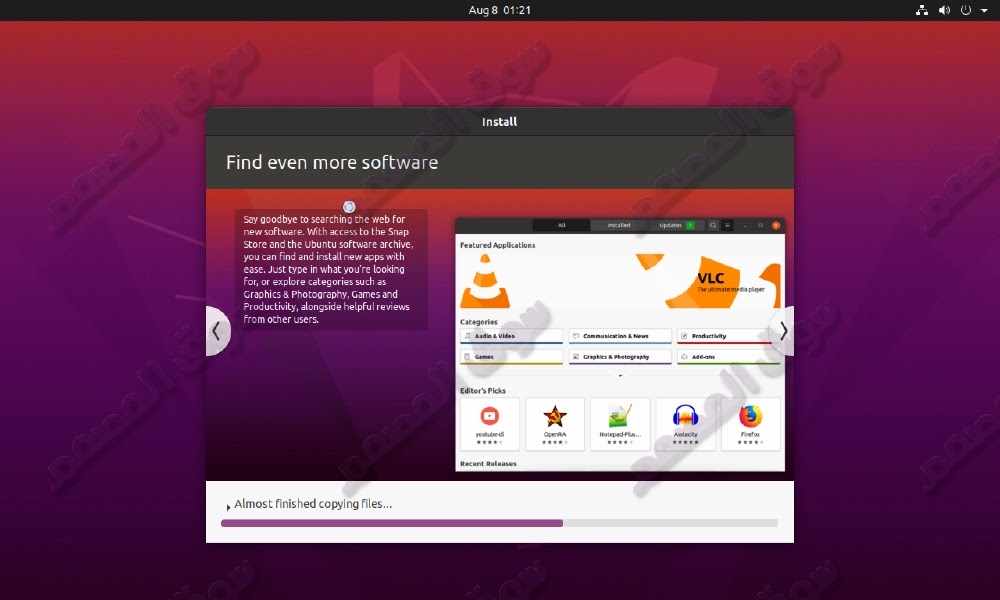Open the Aug 8 01:21 clock menu
The height and width of the screenshot is (600, 1000).
(499, 10)
